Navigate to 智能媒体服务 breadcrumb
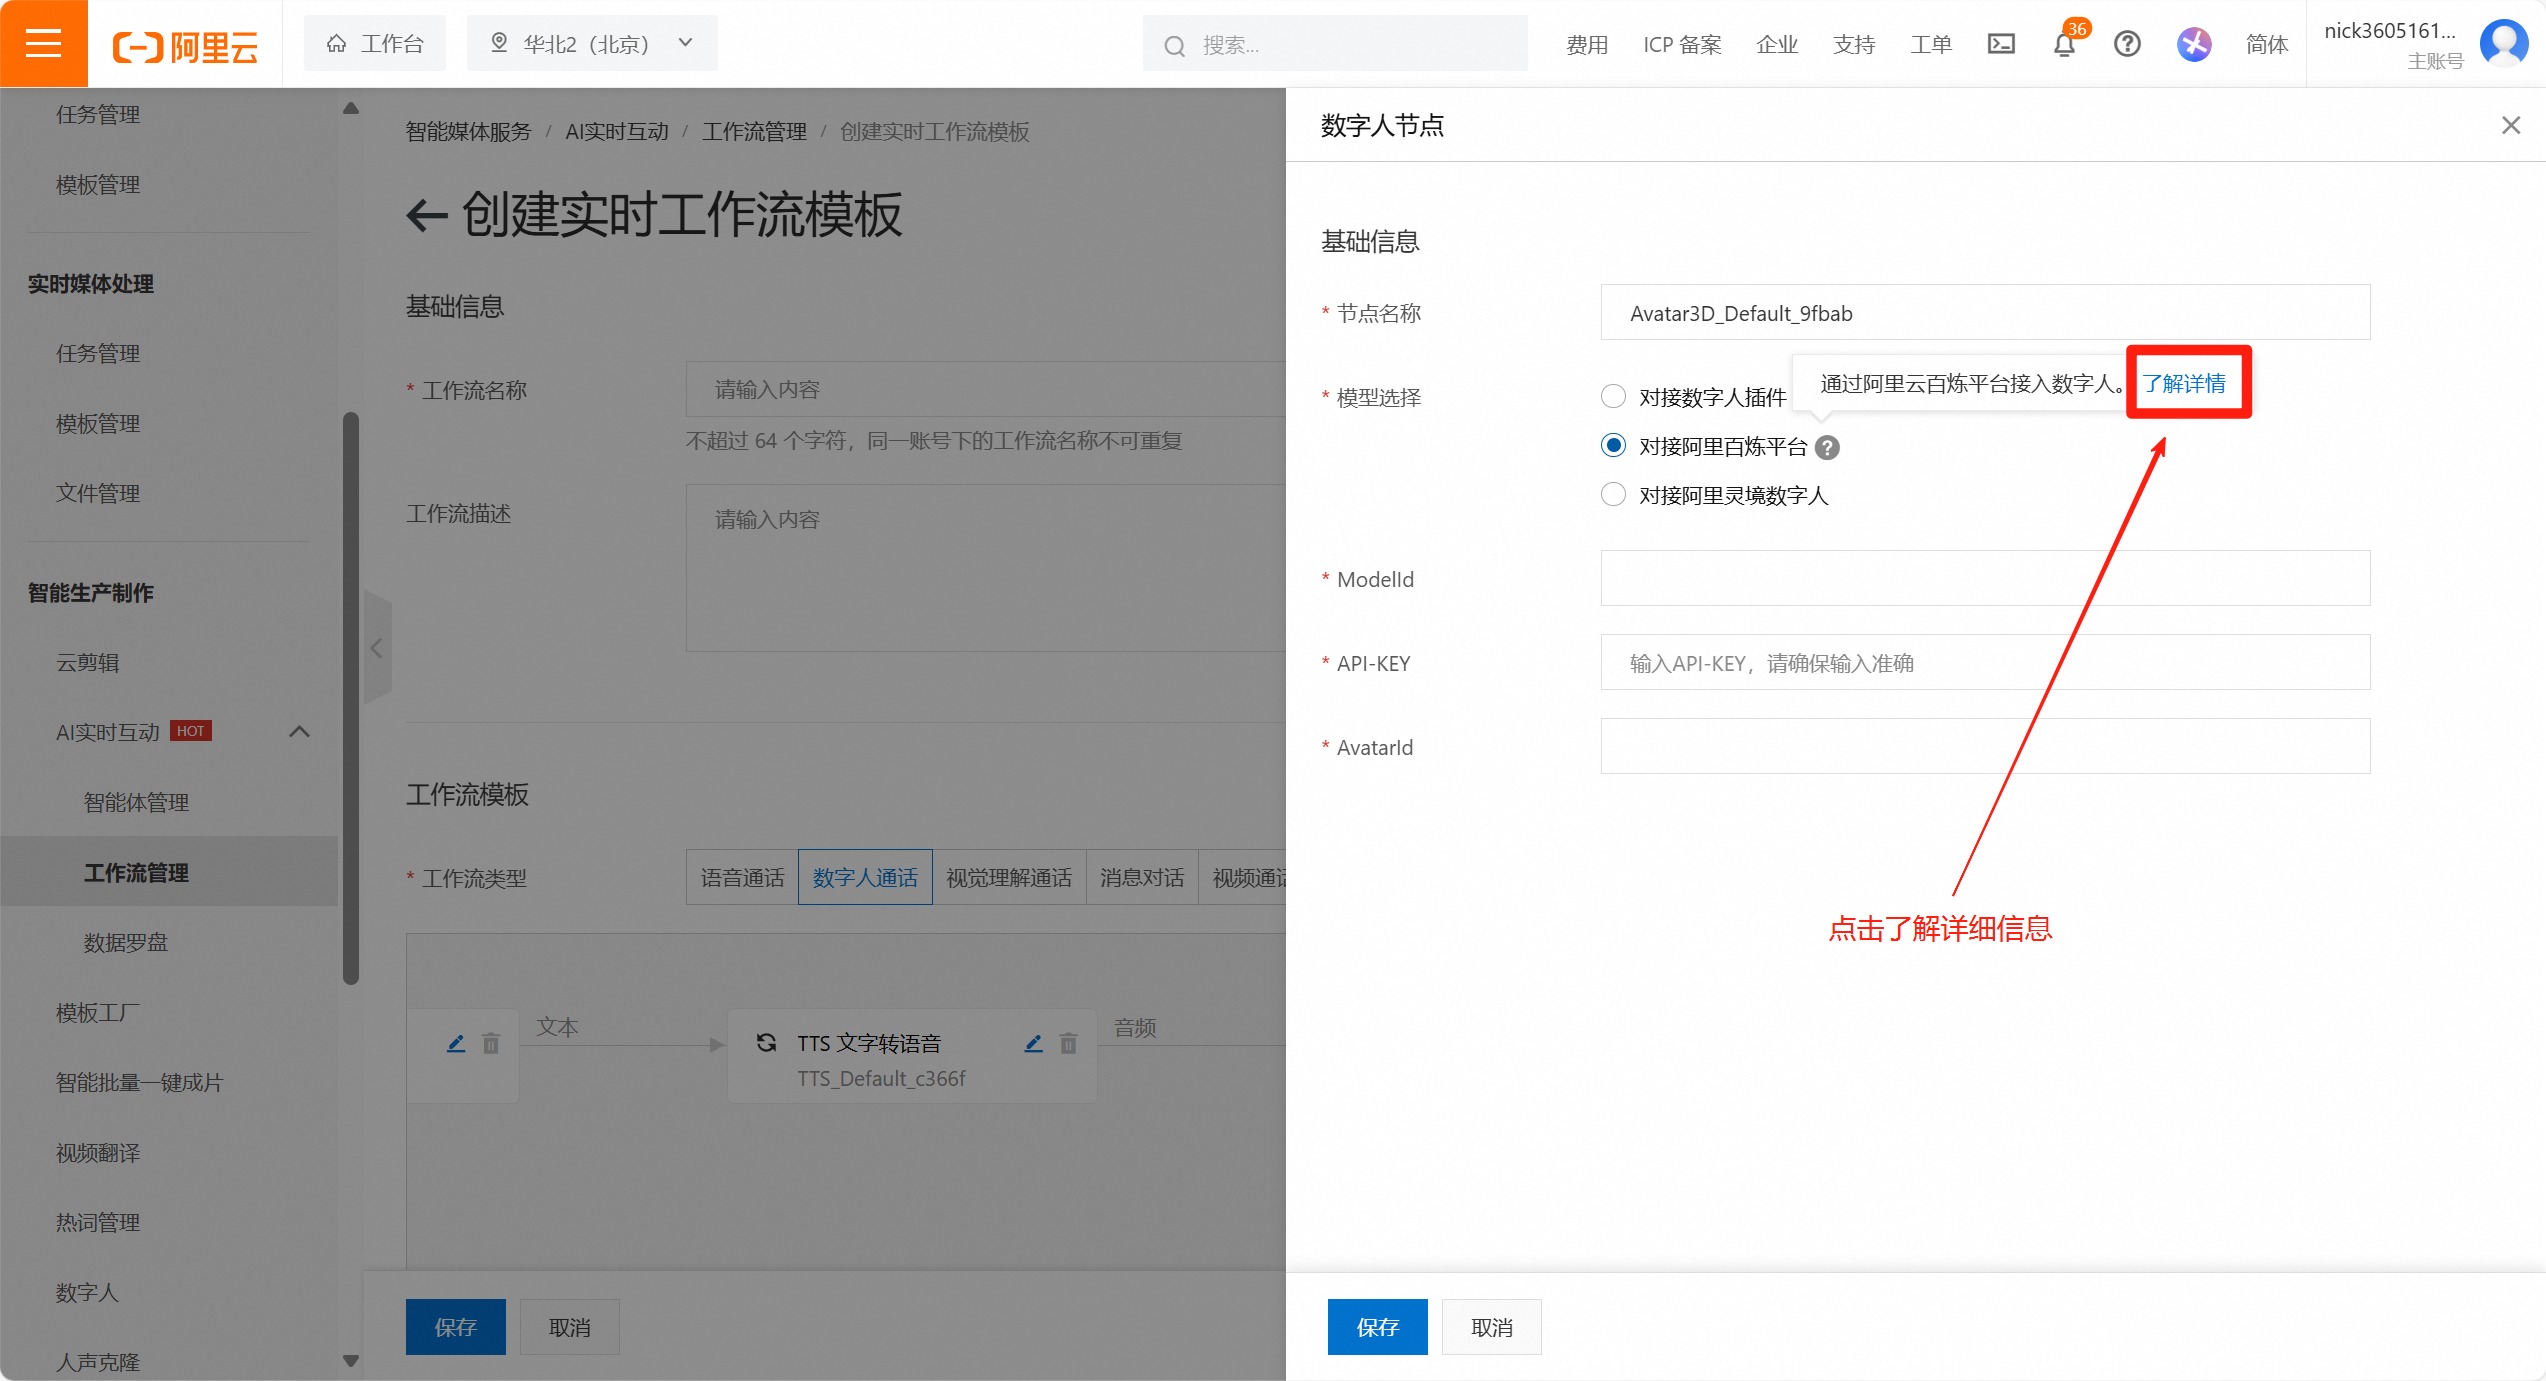Screen dimensions: 2546x1381 [468, 132]
